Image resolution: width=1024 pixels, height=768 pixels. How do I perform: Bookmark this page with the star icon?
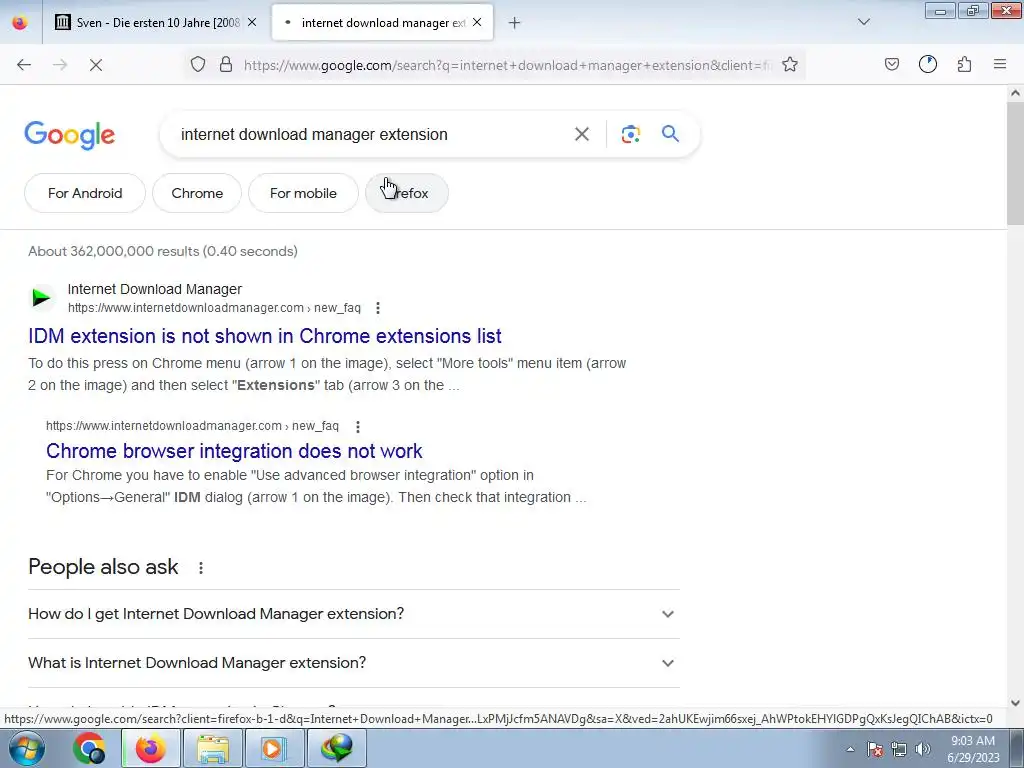click(x=790, y=64)
